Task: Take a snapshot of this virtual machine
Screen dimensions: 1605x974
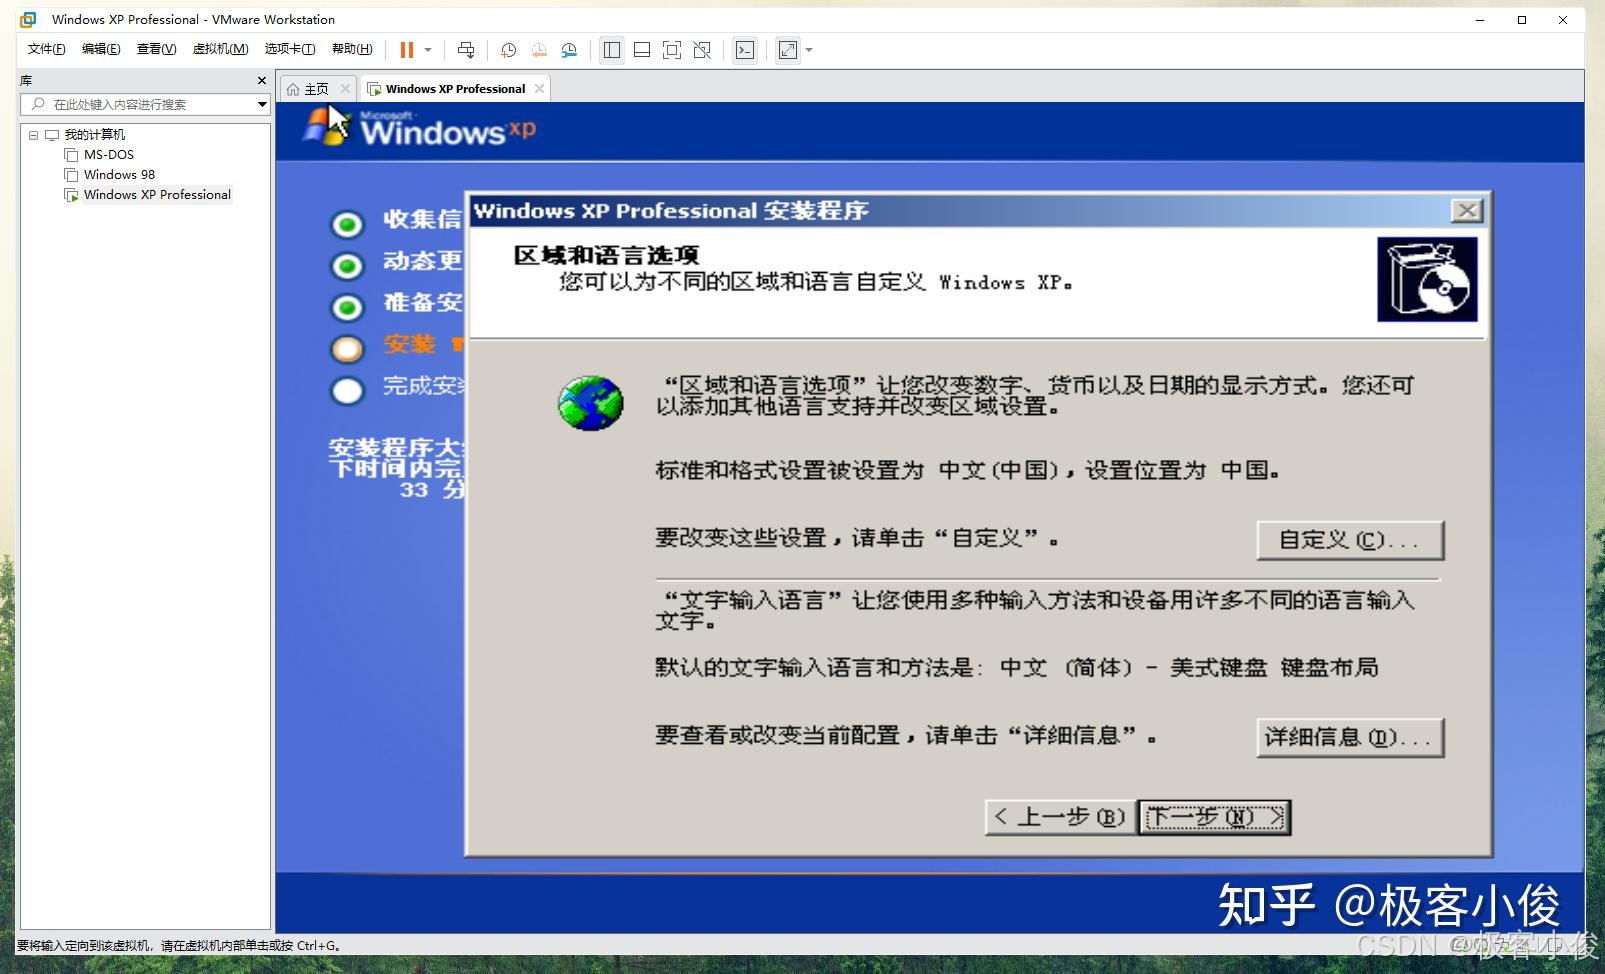Action: pos(508,50)
